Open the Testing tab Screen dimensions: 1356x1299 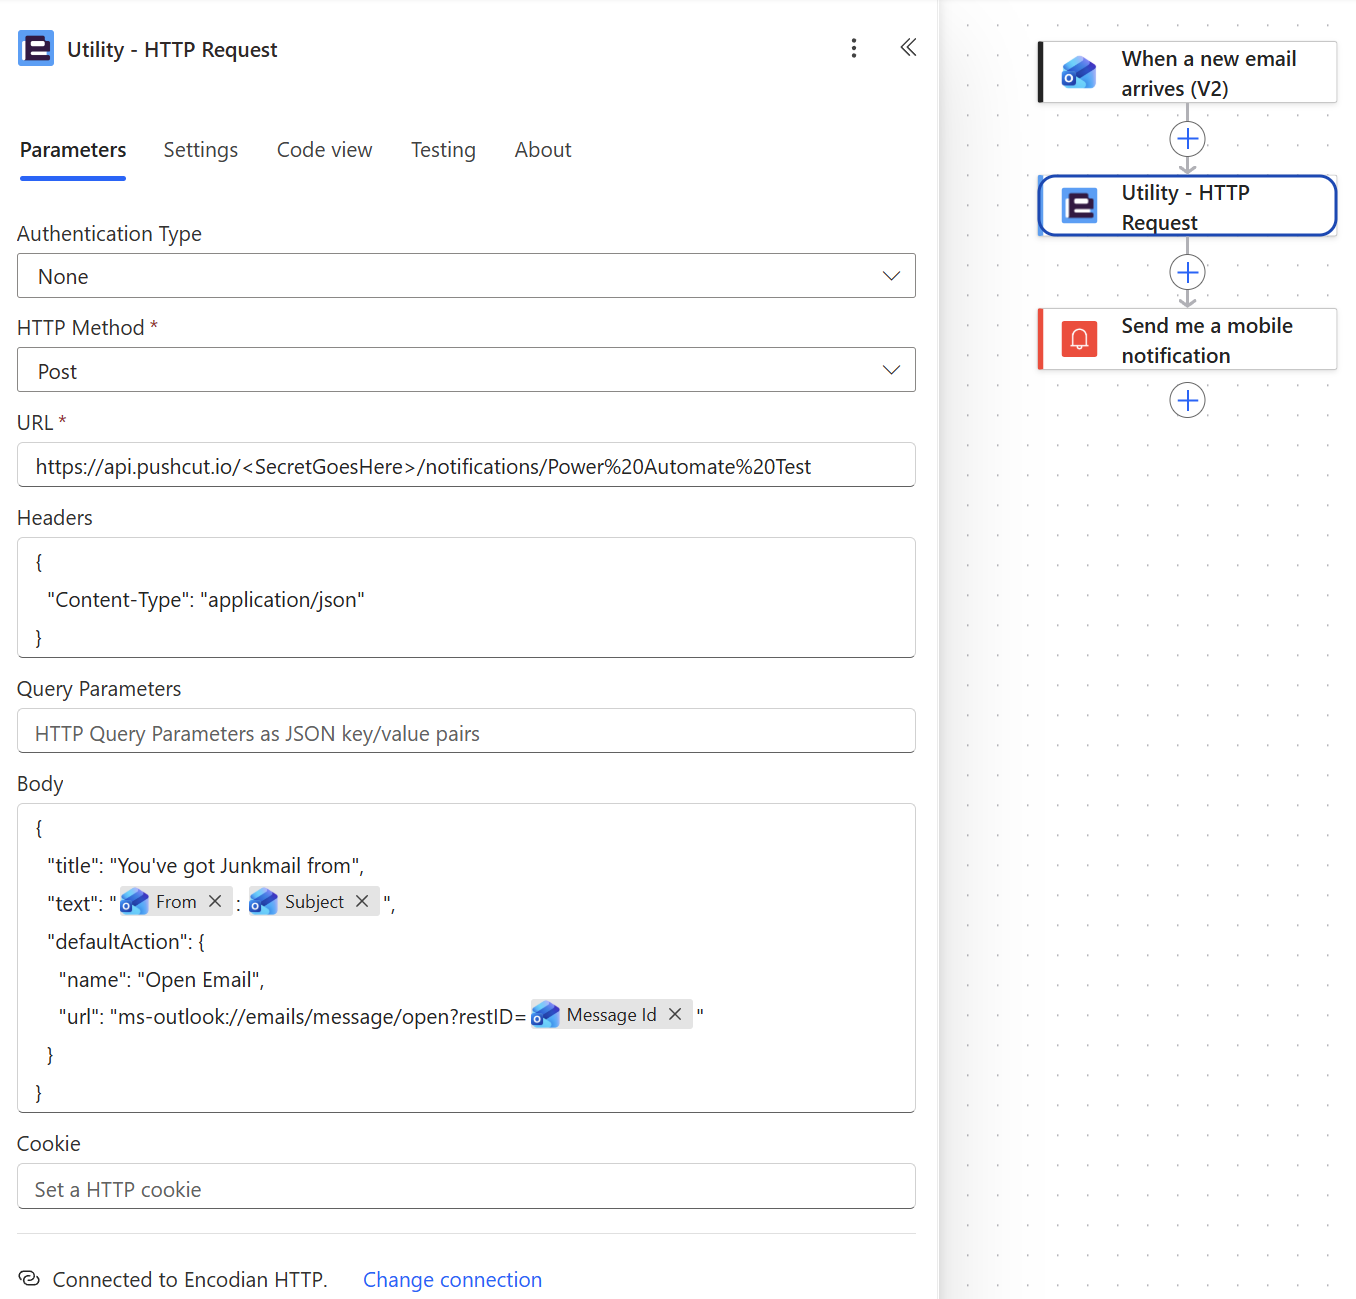pyautogui.click(x=443, y=150)
